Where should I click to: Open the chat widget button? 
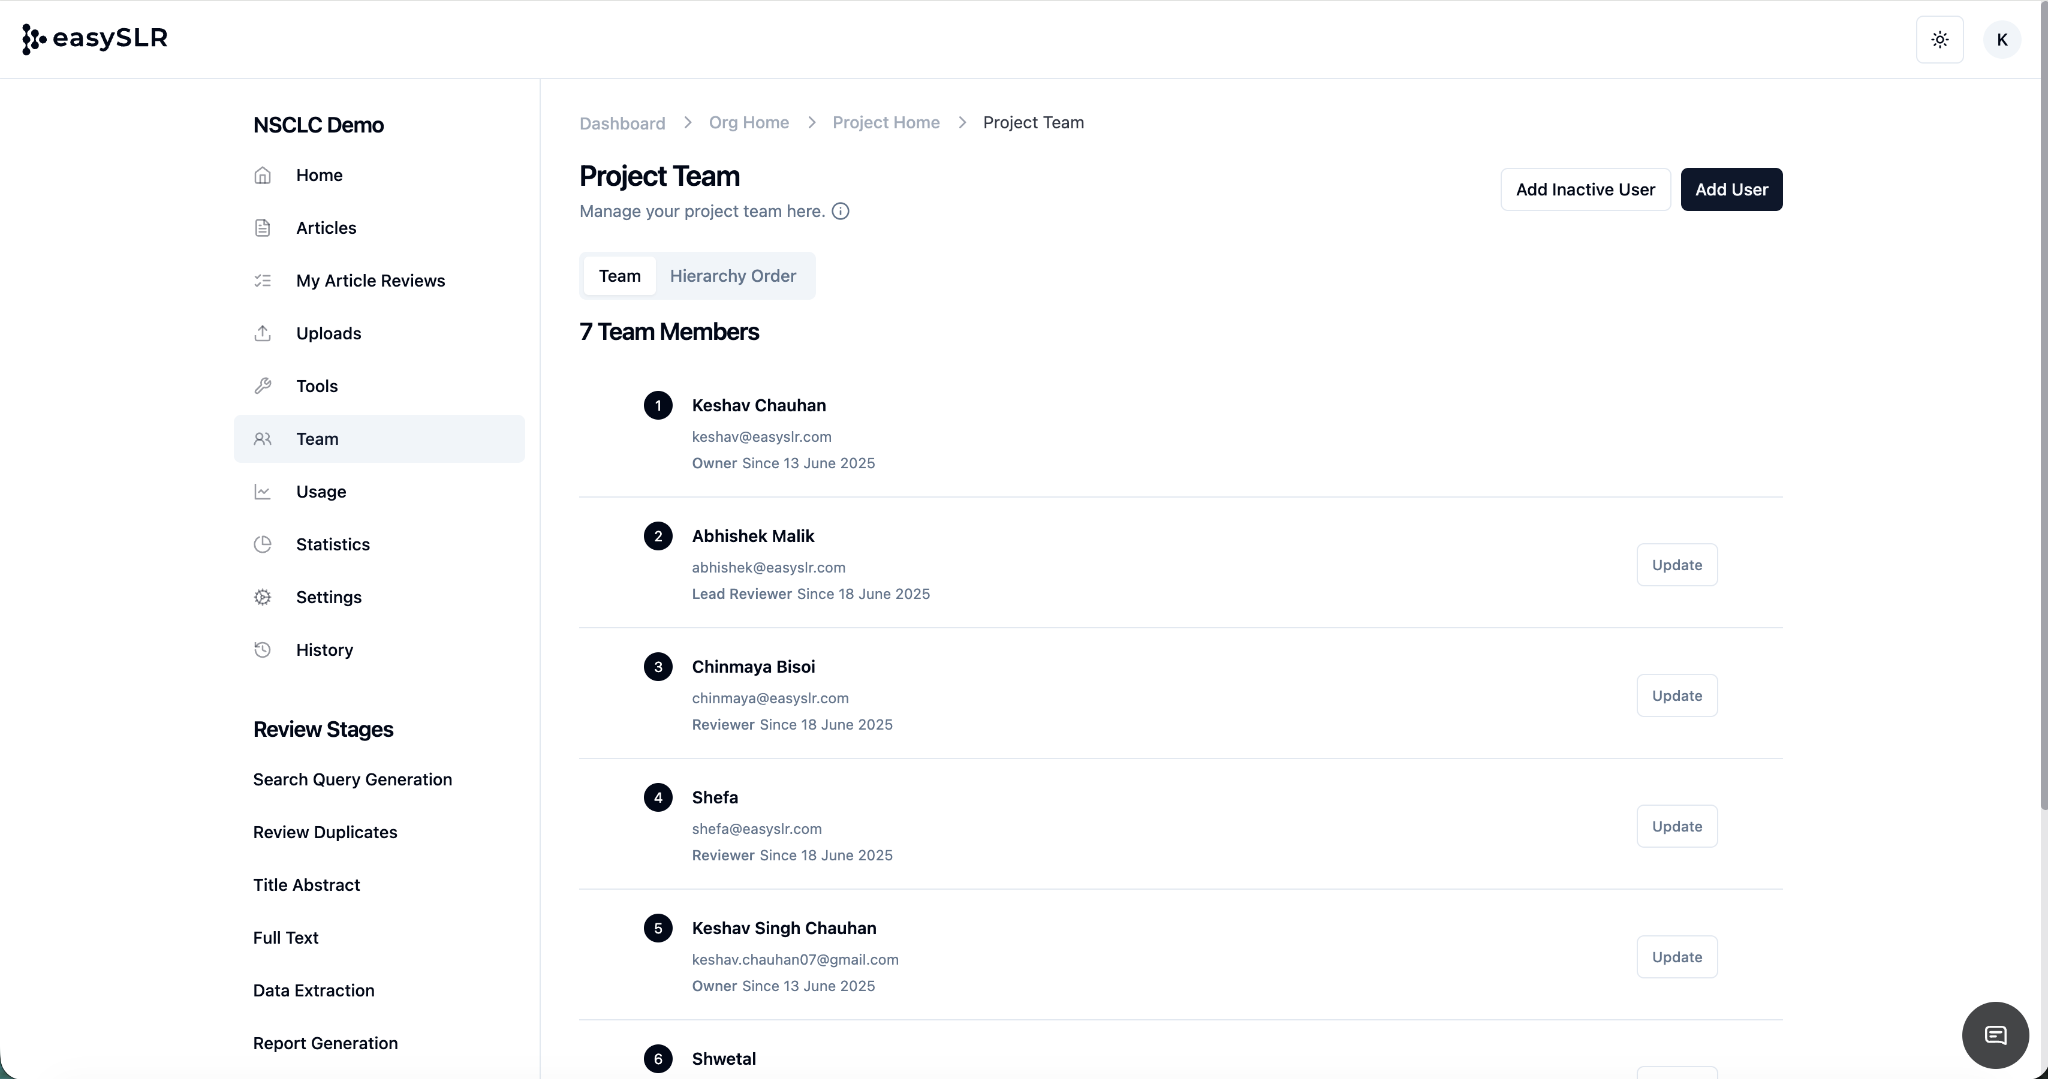[x=1995, y=1035]
